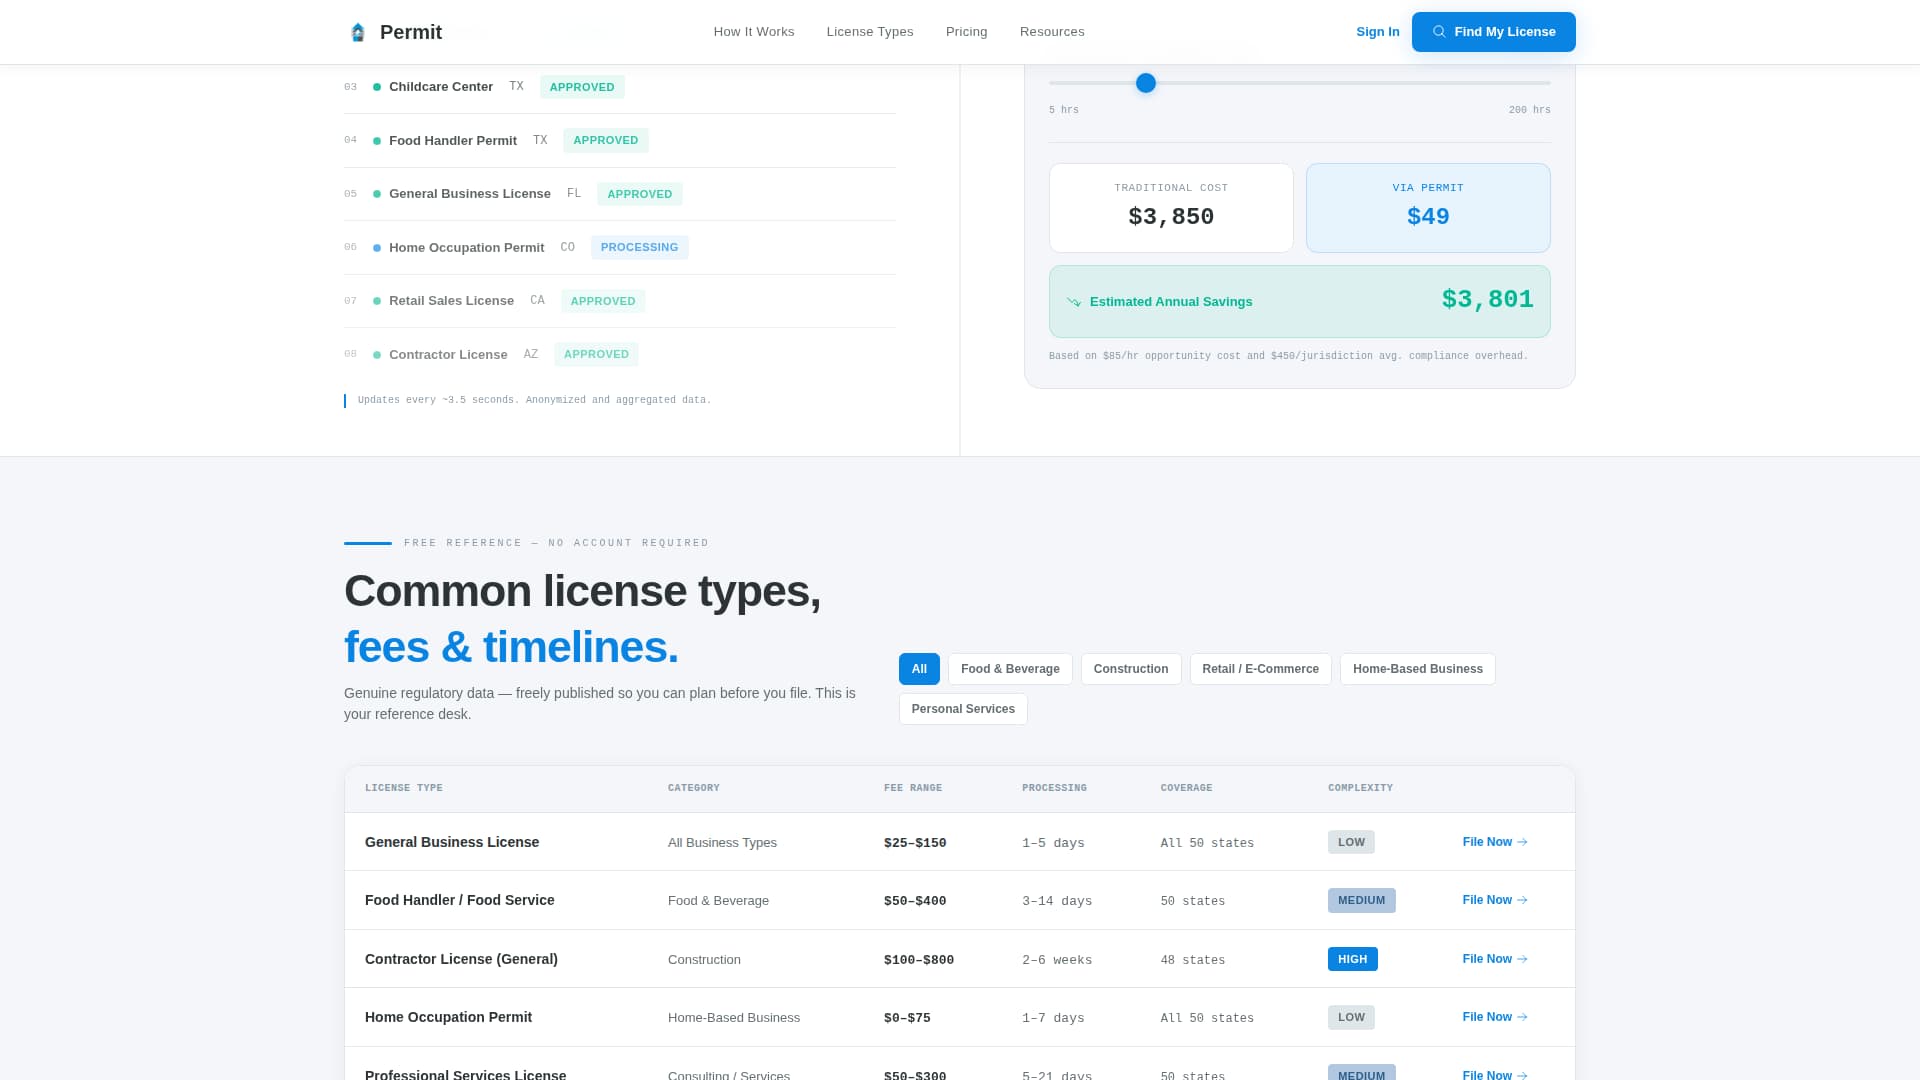This screenshot has width=1920, height=1080.
Task: Click the 3–14 days processing cell
Action: [1057, 901]
